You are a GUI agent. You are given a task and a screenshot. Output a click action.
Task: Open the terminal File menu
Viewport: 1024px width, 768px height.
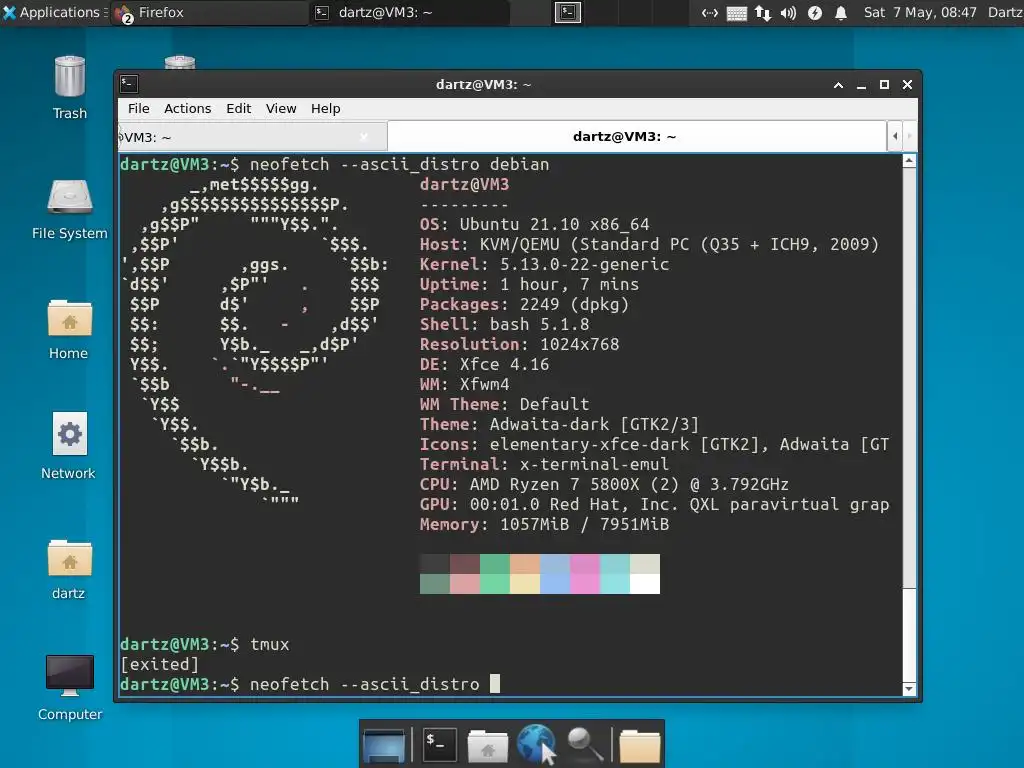pos(138,108)
